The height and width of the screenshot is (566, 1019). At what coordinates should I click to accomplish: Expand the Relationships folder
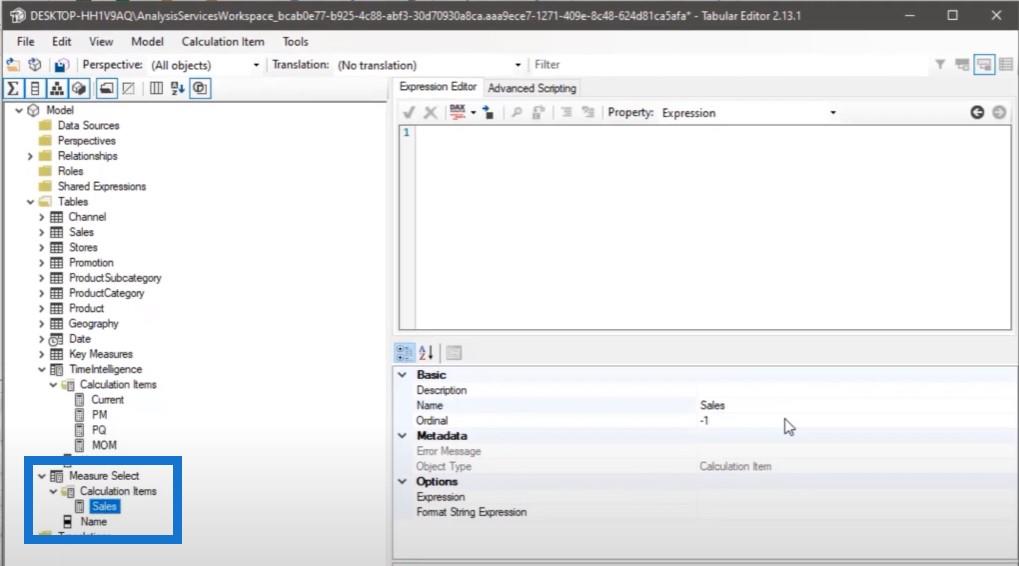tap(30, 156)
